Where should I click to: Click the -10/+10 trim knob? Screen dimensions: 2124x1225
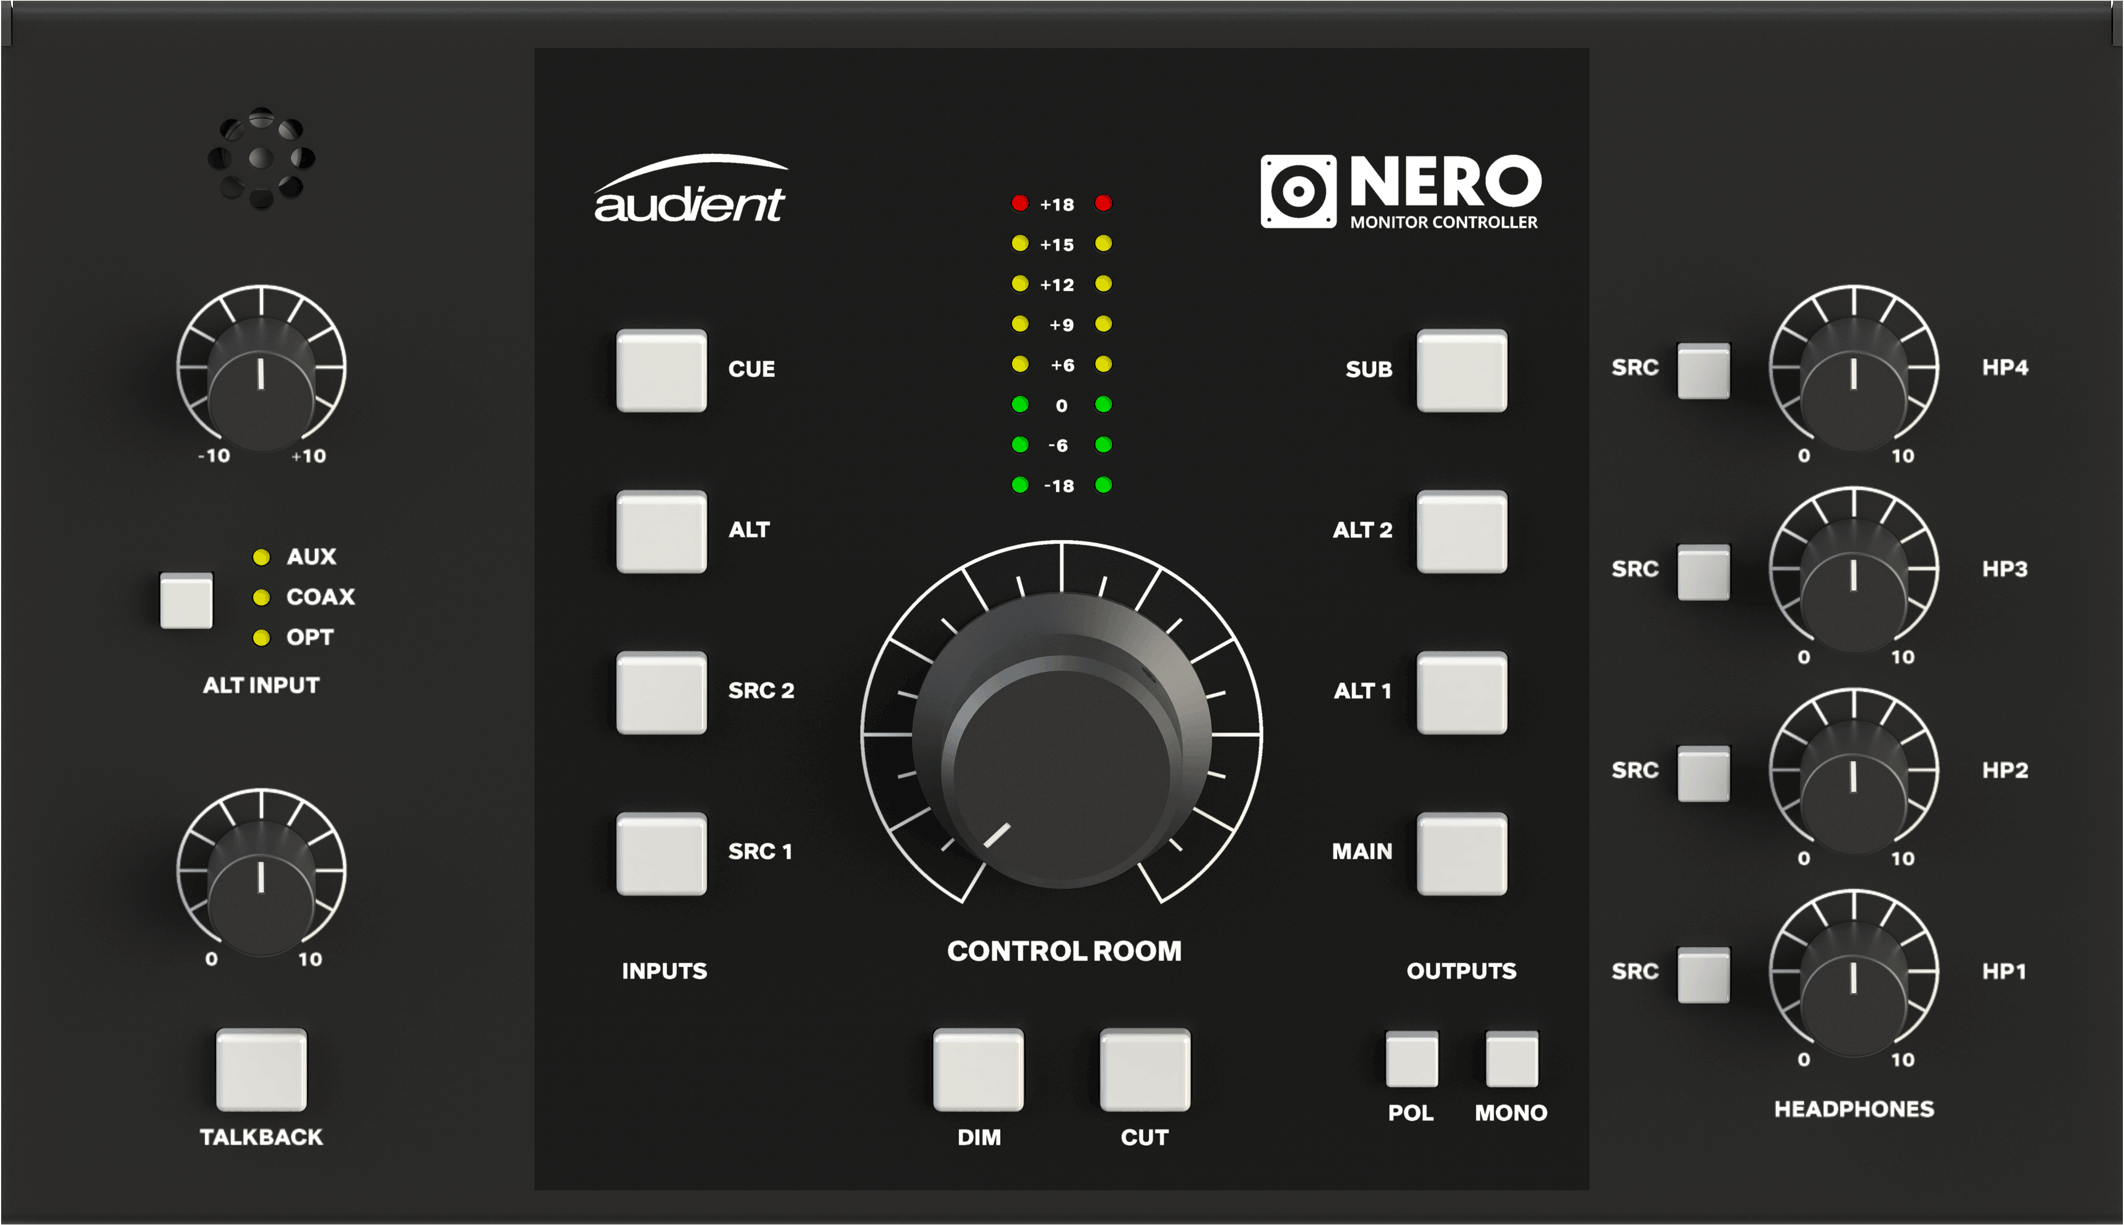click(x=261, y=383)
